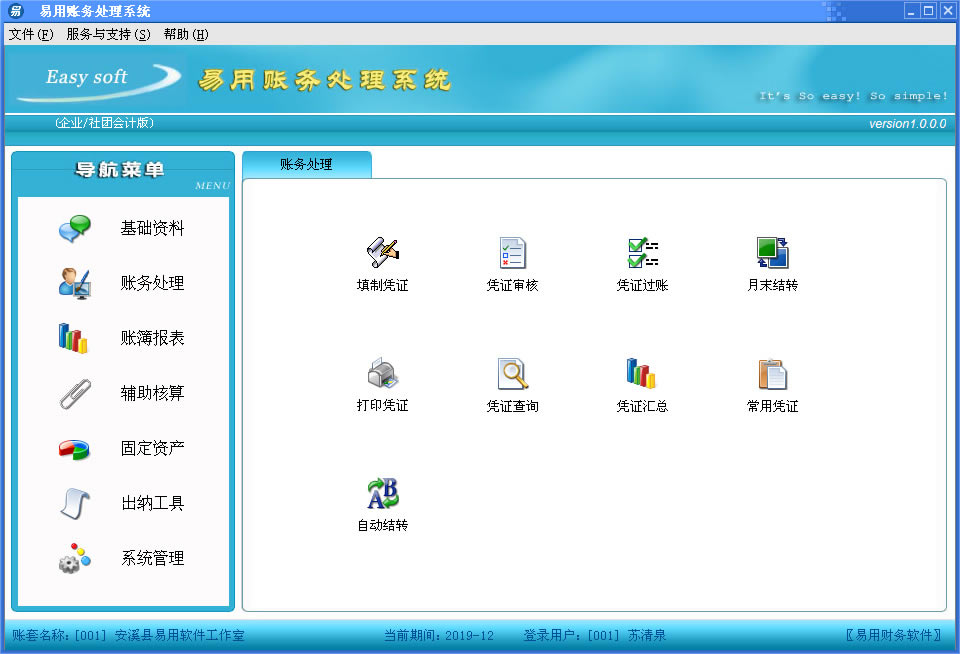Select 基础资料 label in navigation menu
This screenshot has width=960, height=654.
152,228
